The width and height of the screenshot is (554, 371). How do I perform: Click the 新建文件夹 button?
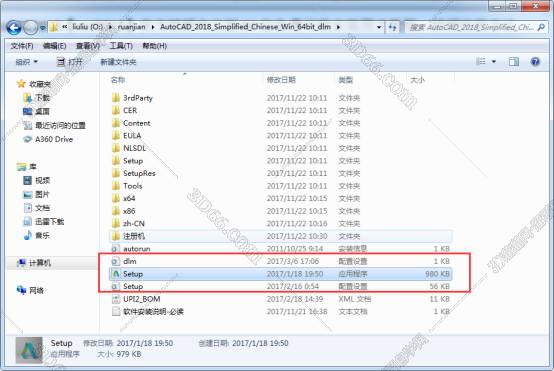(x=118, y=62)
